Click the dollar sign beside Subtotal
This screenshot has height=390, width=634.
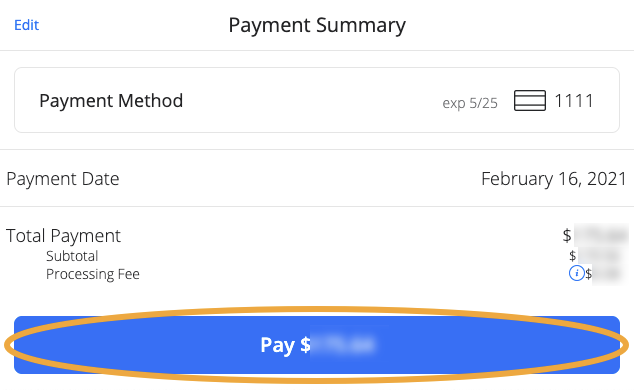pos(572,255)
